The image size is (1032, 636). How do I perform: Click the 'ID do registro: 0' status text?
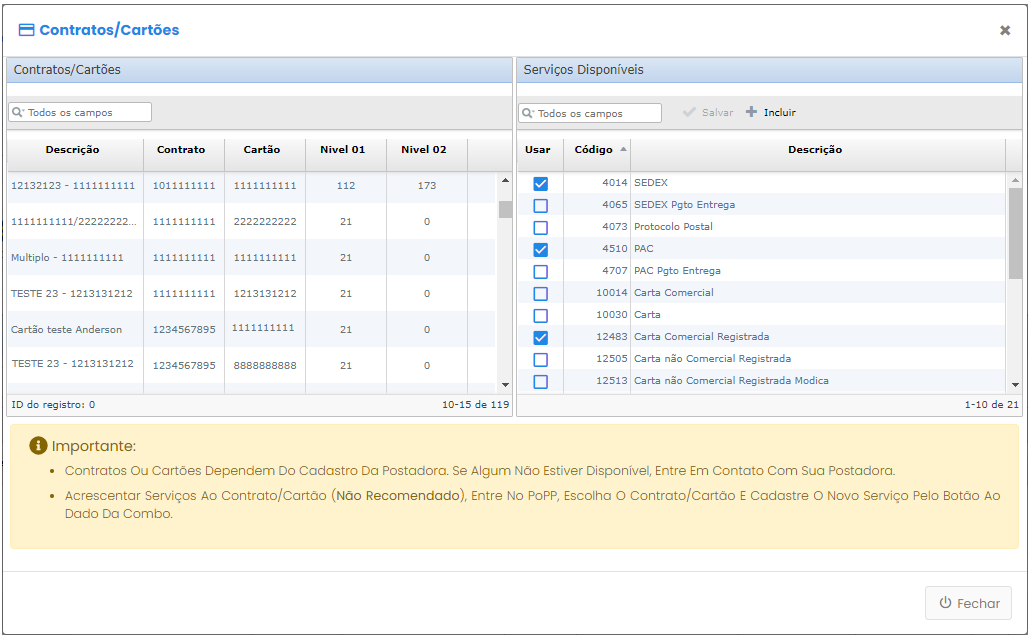click(53, 405)
